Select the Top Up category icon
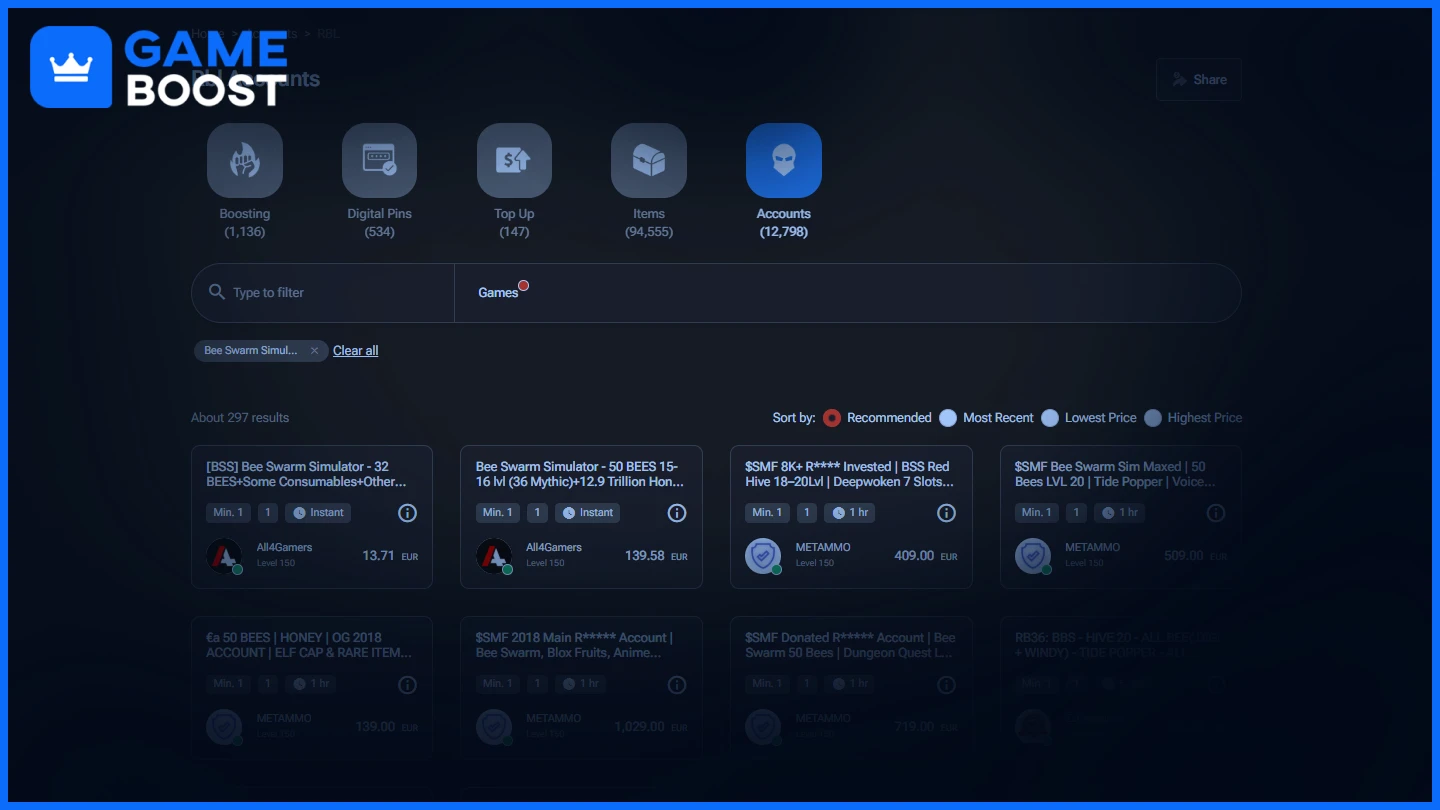This screenshot has height=810, width=1440. pos(514,160)
